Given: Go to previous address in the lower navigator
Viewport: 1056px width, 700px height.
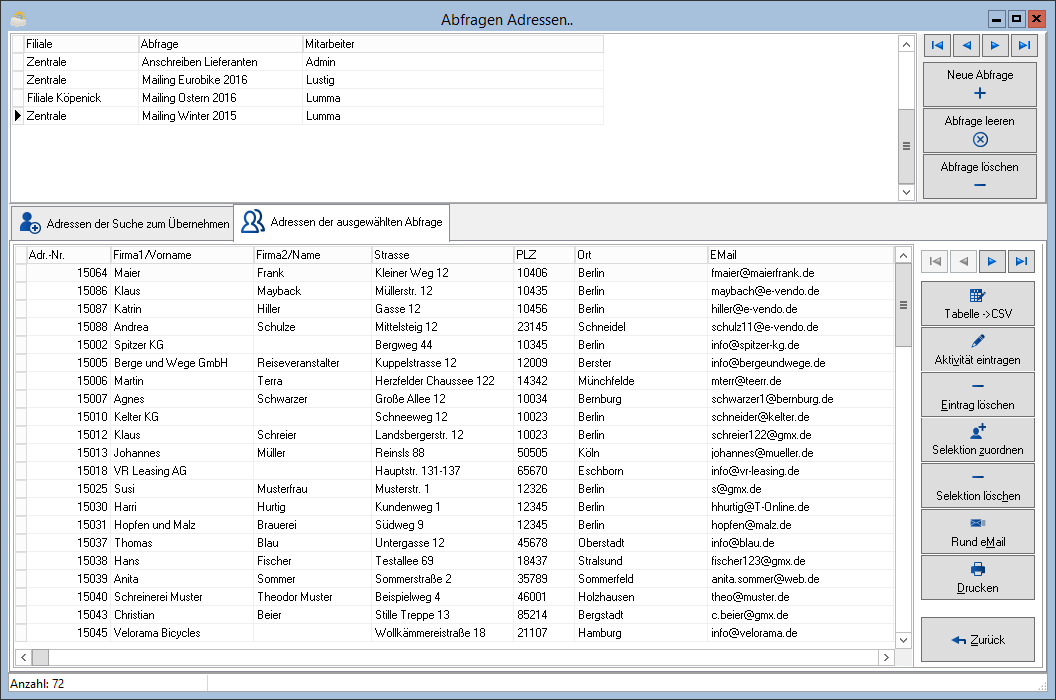Looking at the screenshot, I should coord(964,261).
